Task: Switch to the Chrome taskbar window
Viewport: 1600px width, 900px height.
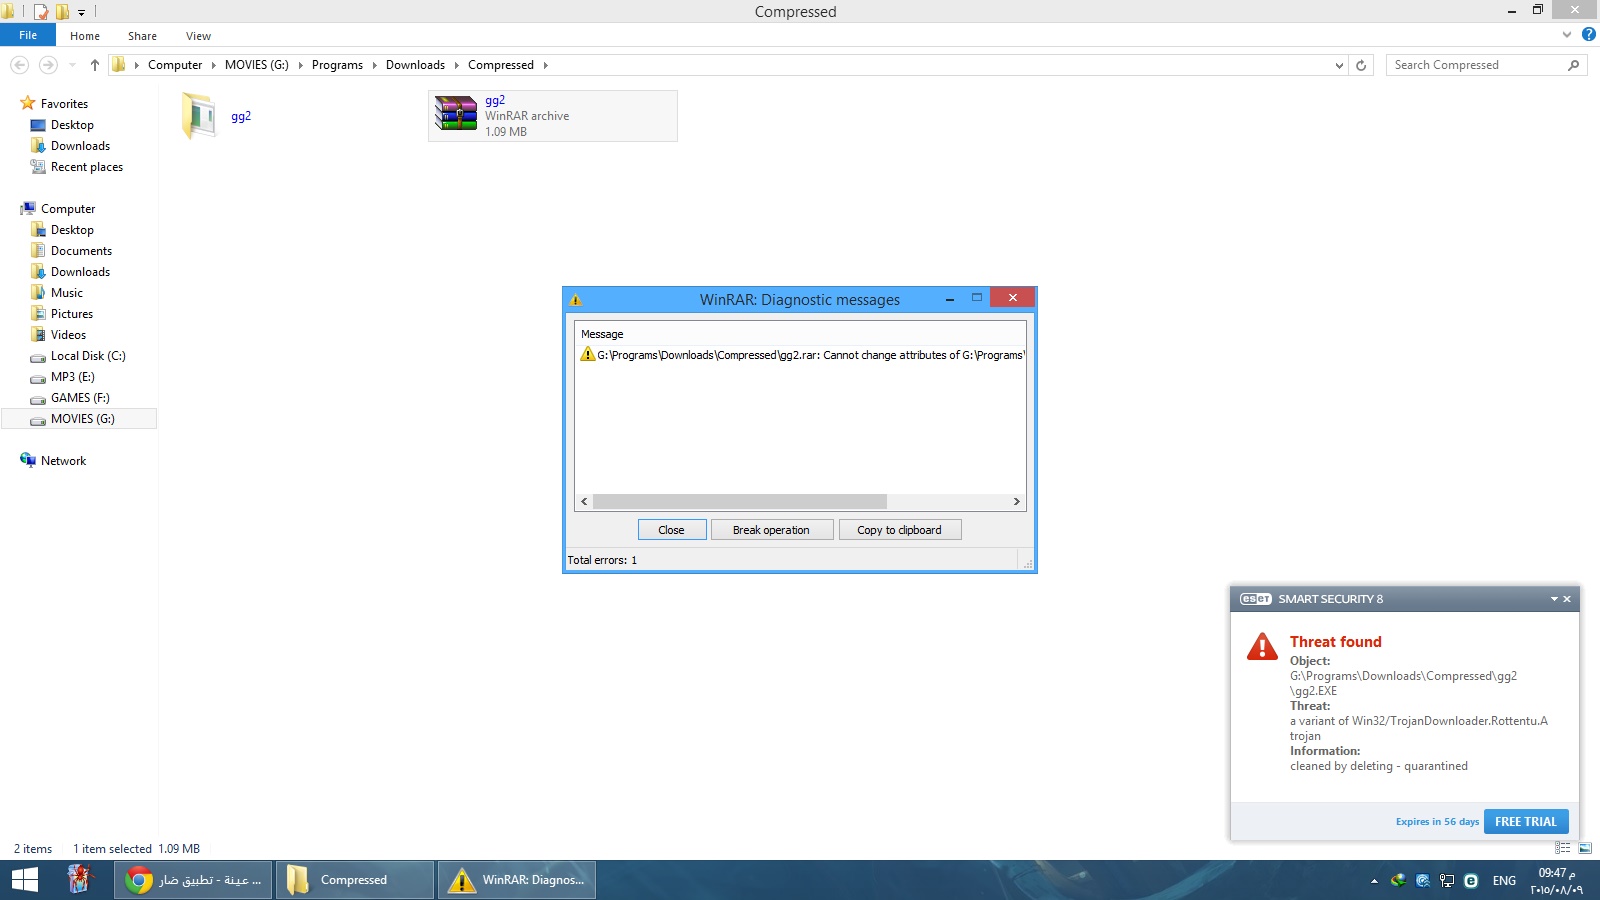Action: coord(193,880)
